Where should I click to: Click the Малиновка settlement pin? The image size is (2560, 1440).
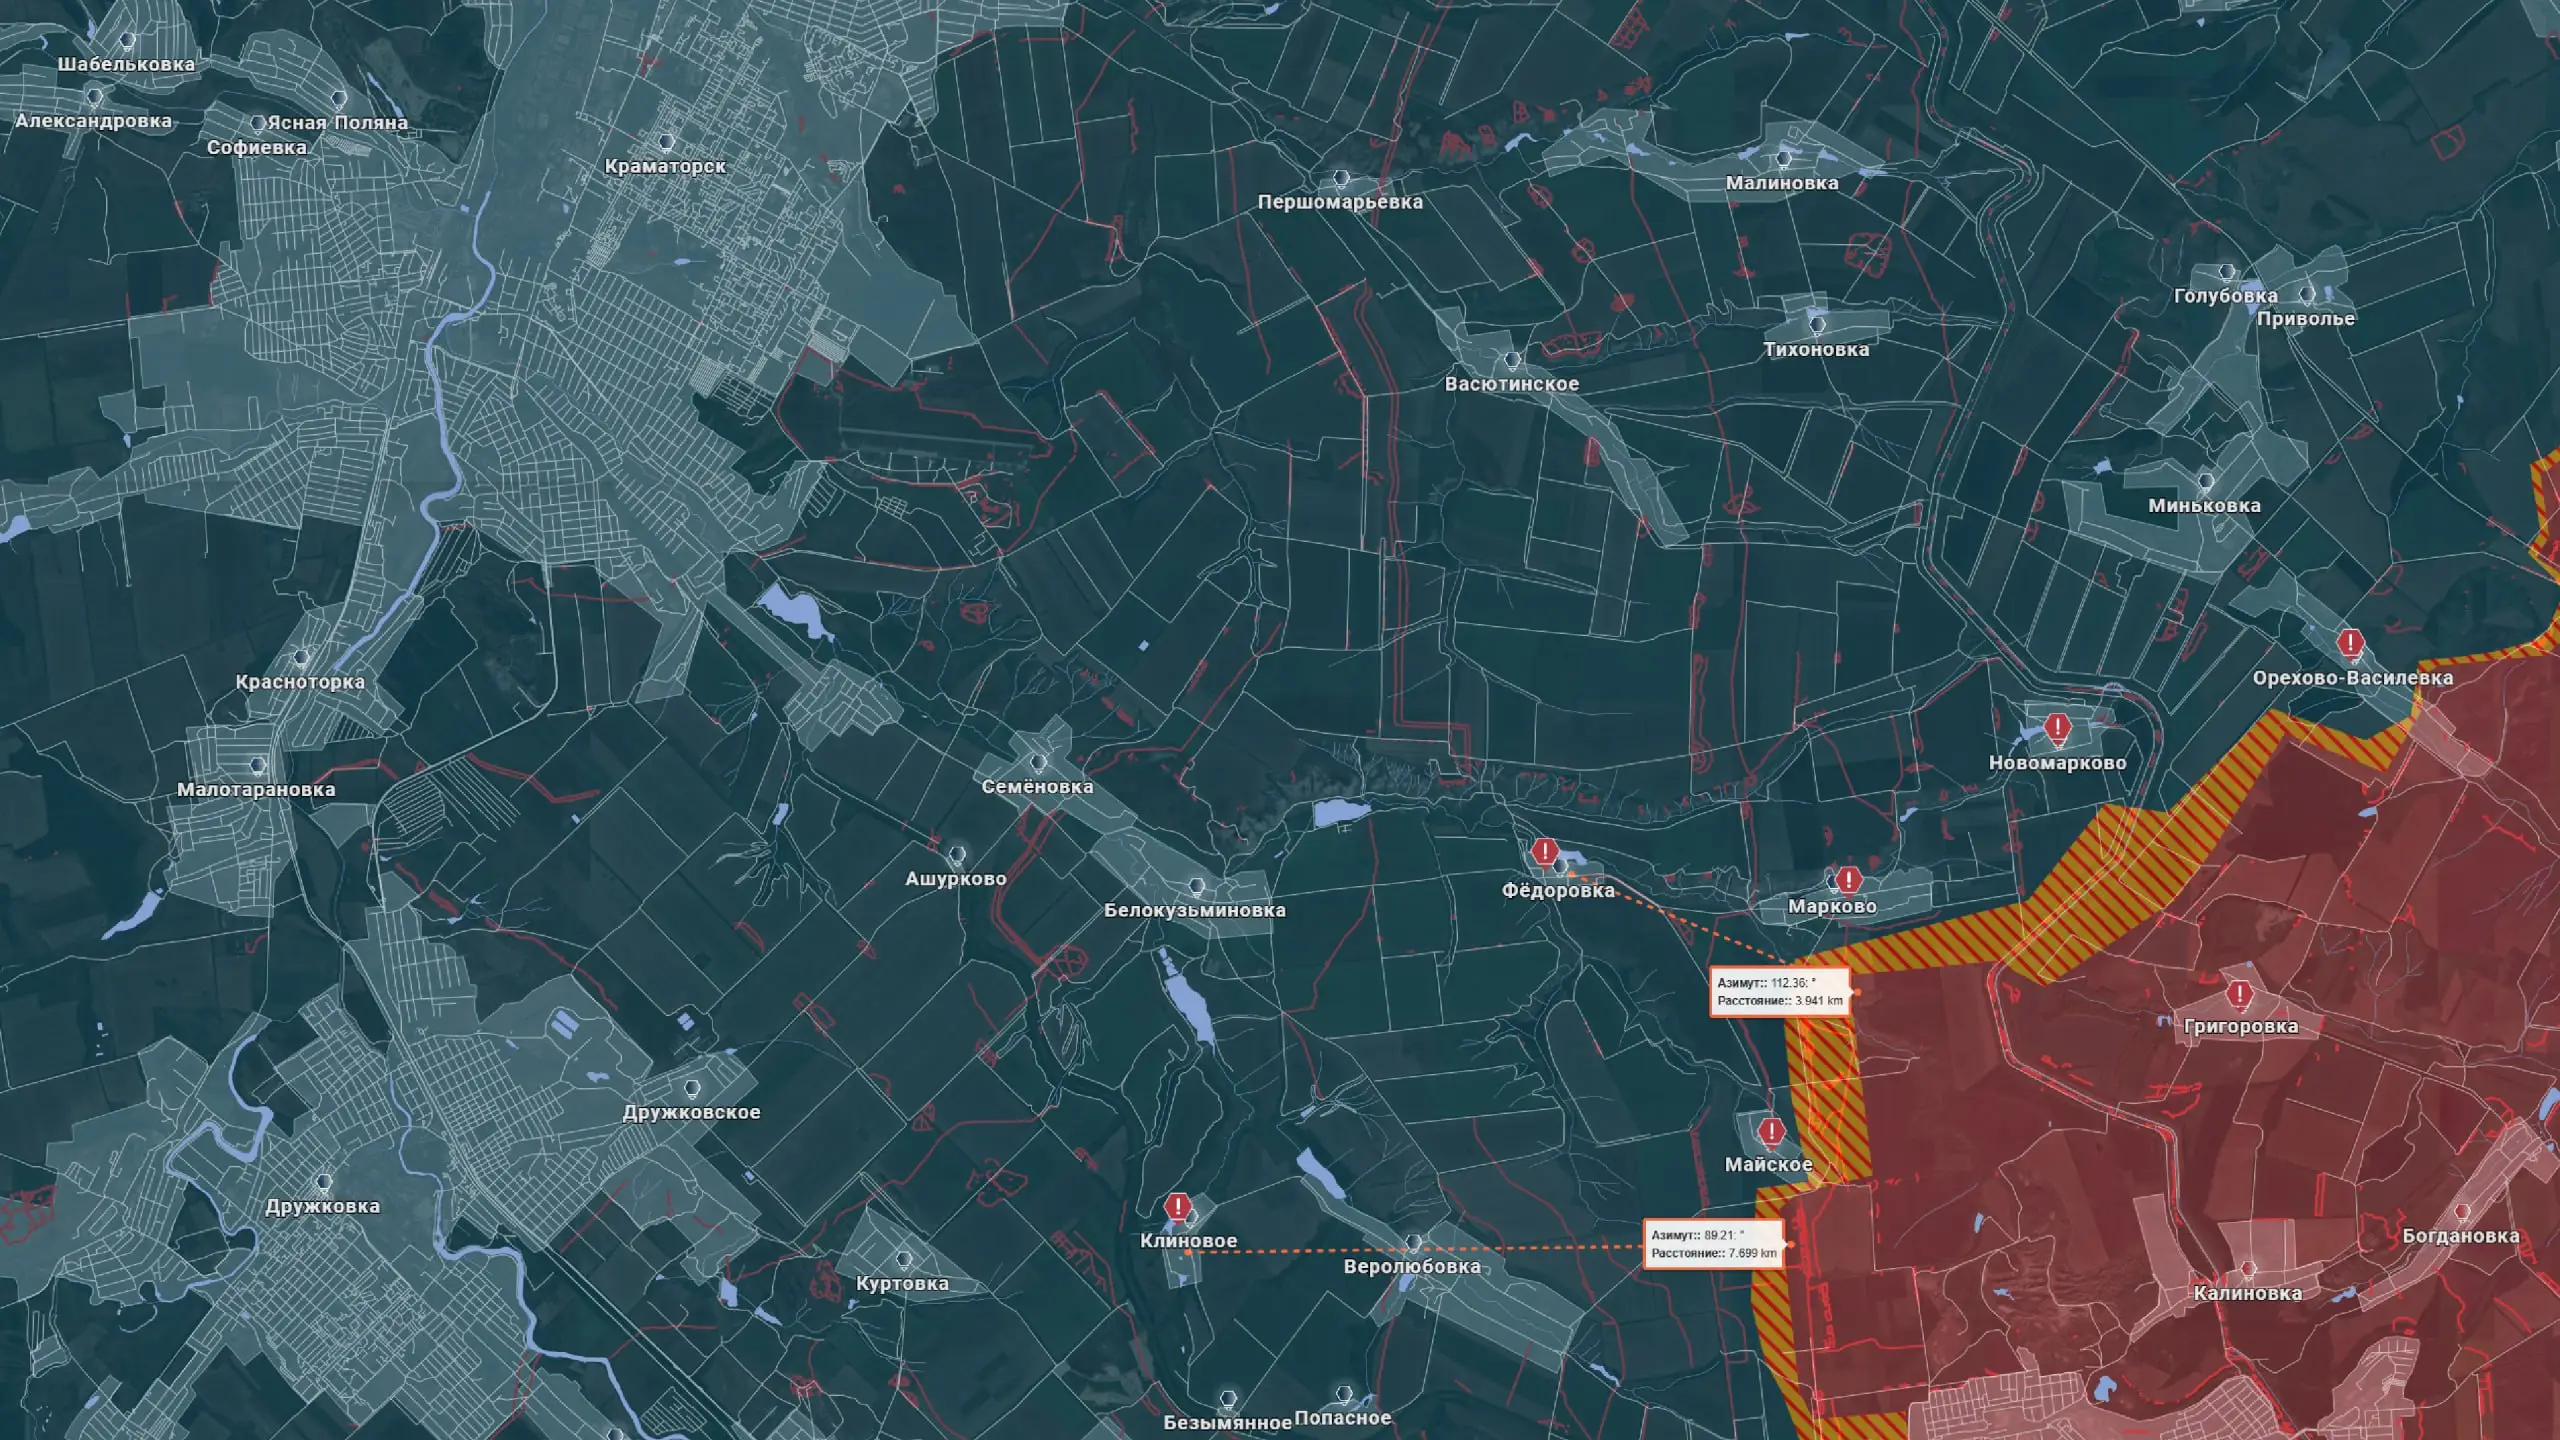point(1783,159)
